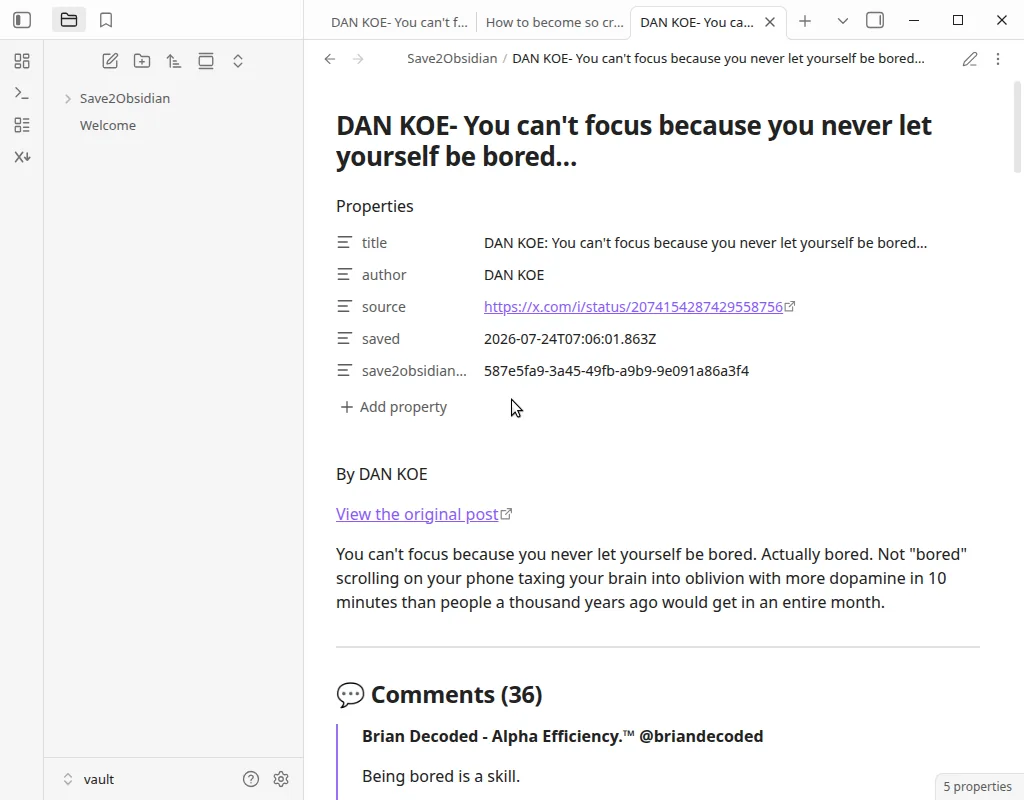
Task: Switch to editing mode pencil icon
Action: 970,59
